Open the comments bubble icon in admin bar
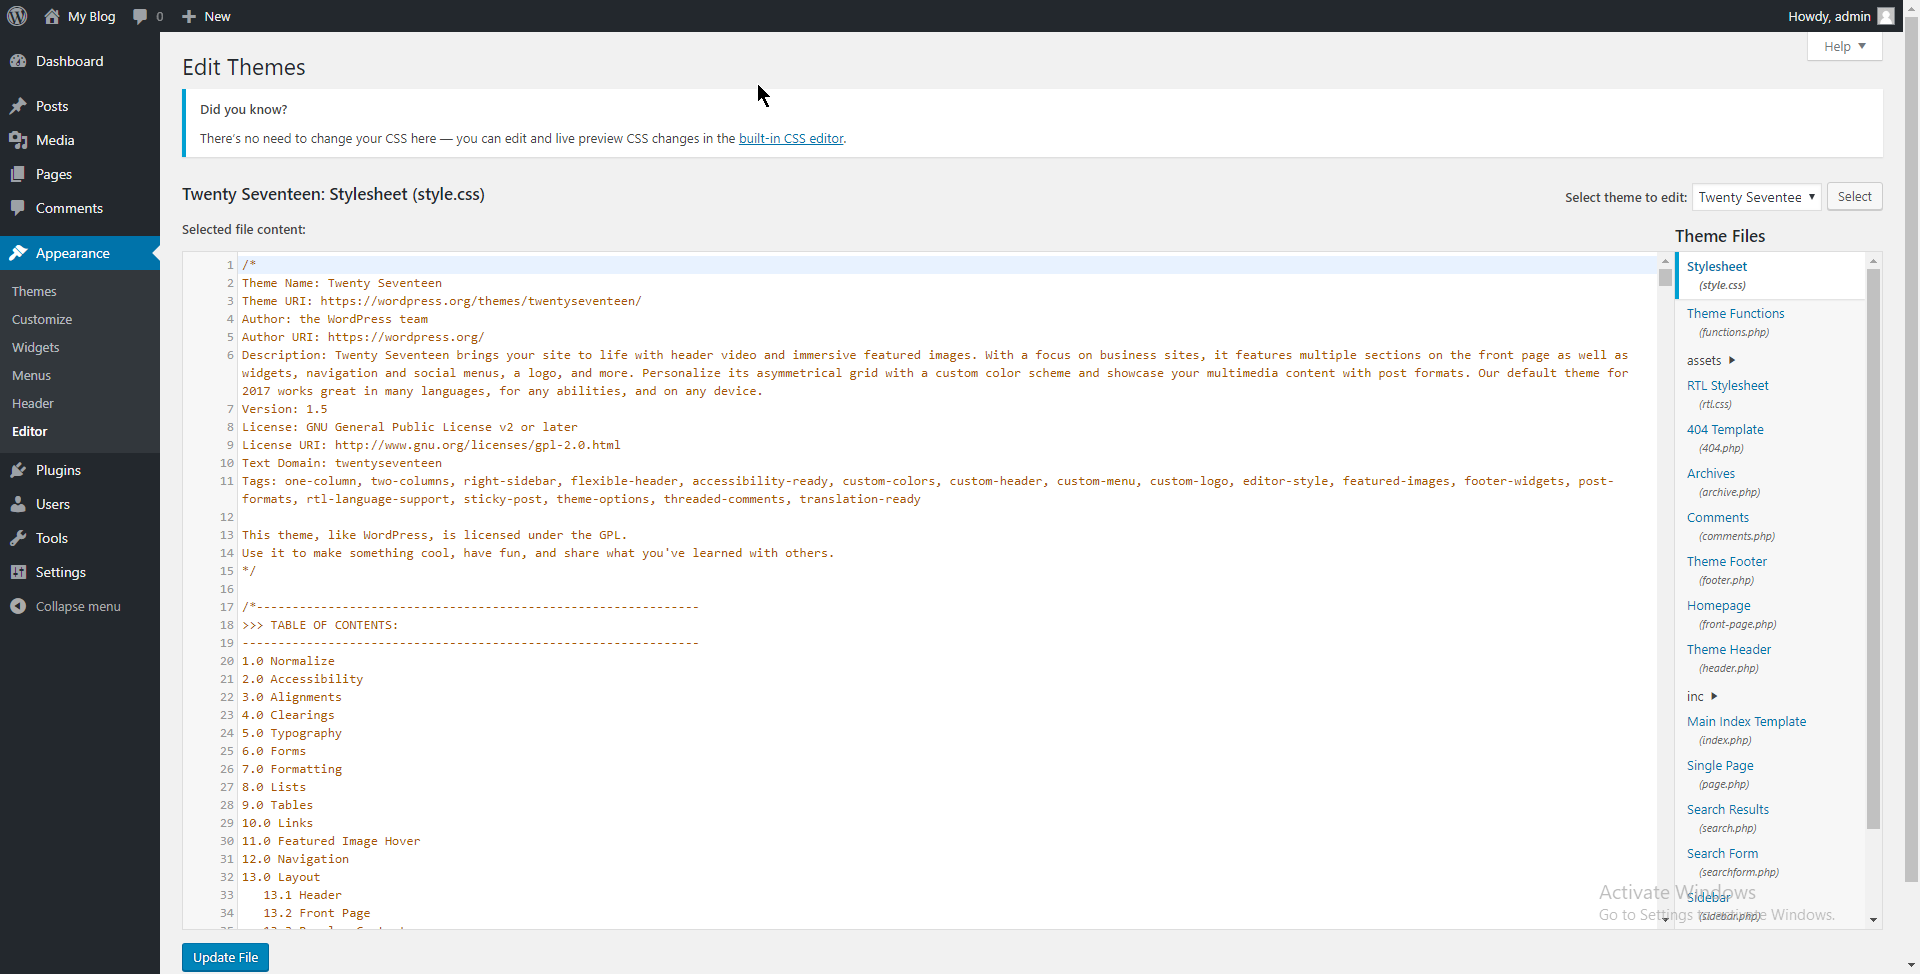Image resolution: width=1920 pixels, height=974 pixels. tap(140, 16)
